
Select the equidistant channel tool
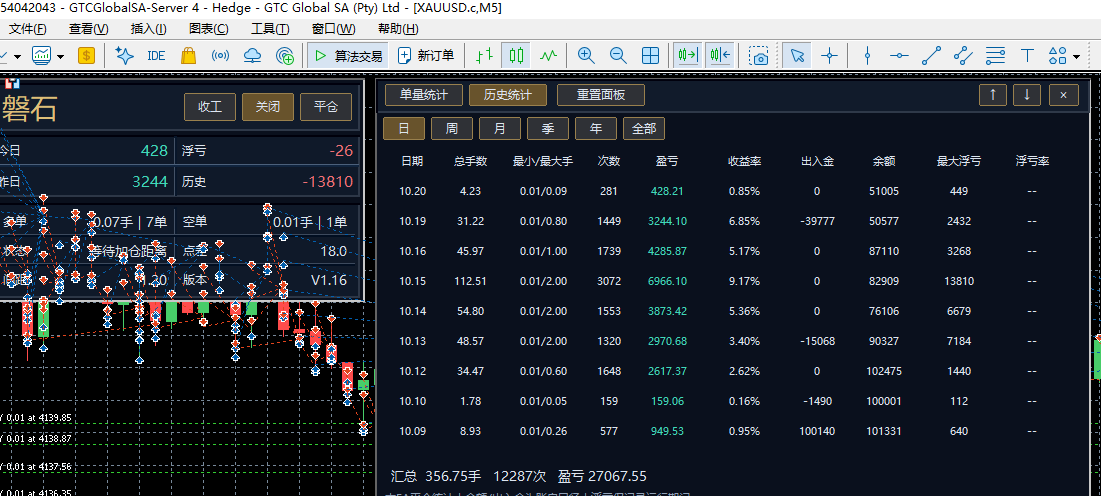coord(963,56)
